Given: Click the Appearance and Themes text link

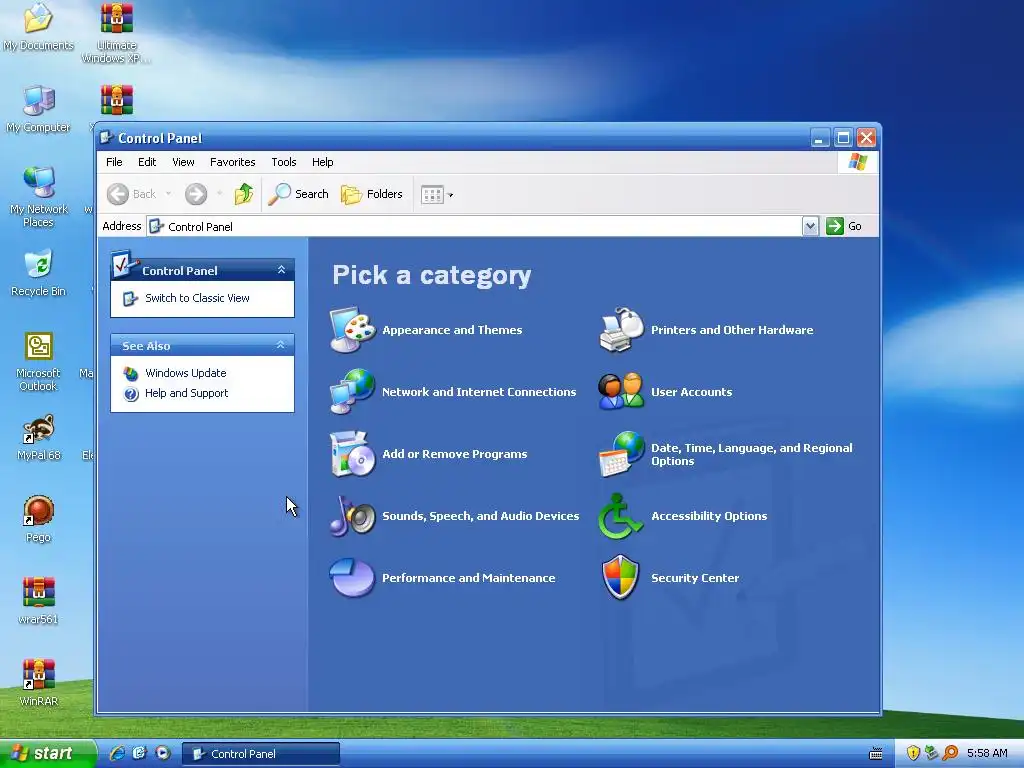Looking at the screenshot, I should point(452,330).
